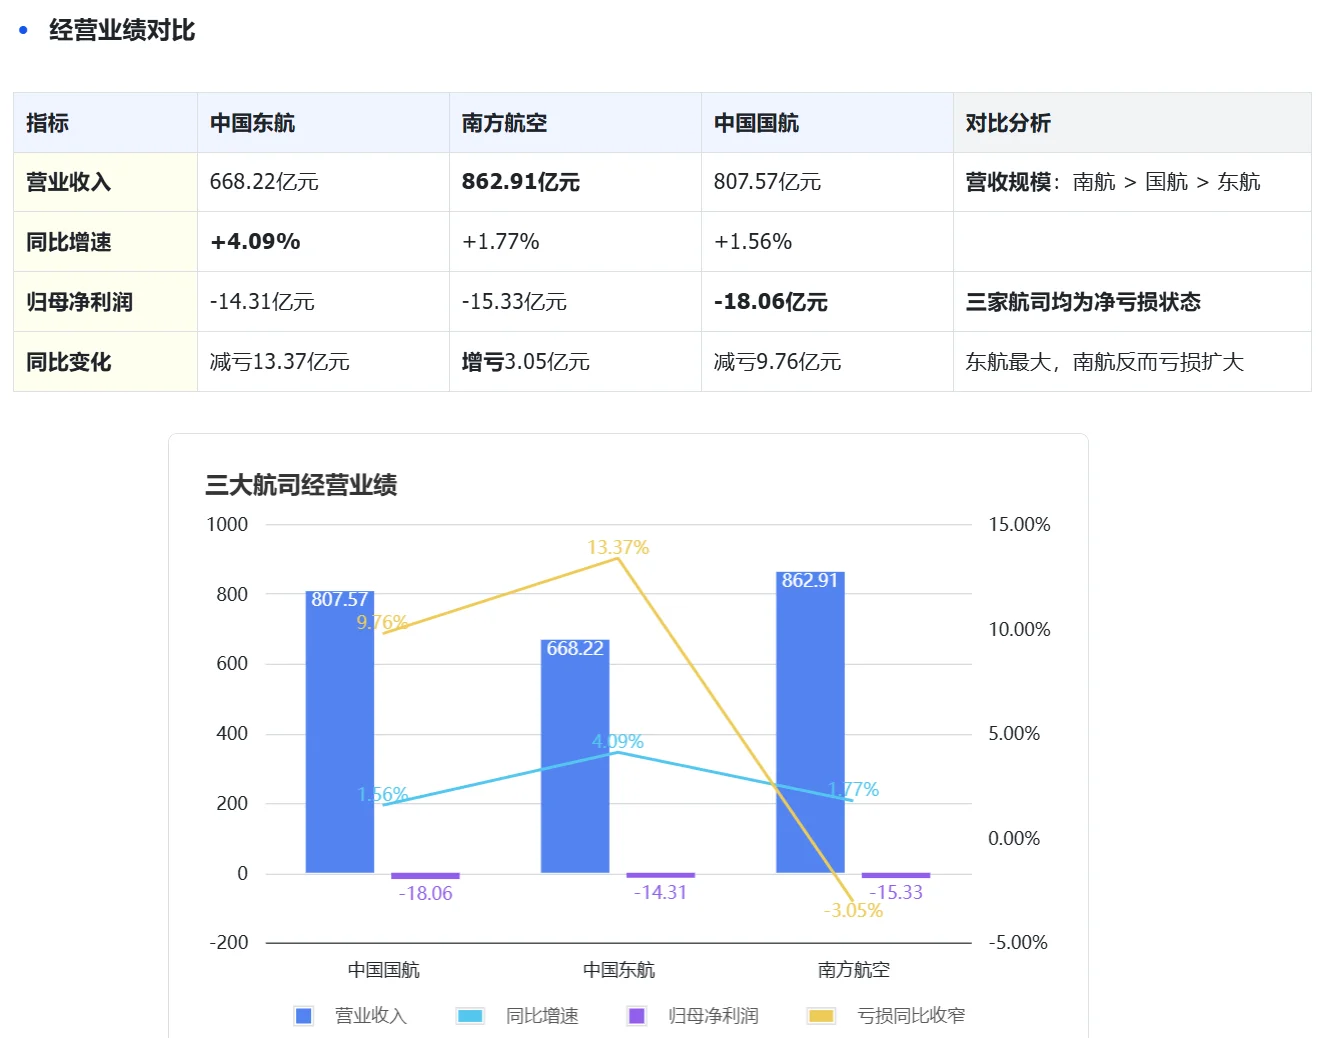Viewport: 1319px width, 1038px height.
Task: Select the -14.31亿元 table cell
Action: [x=323, y=302]
